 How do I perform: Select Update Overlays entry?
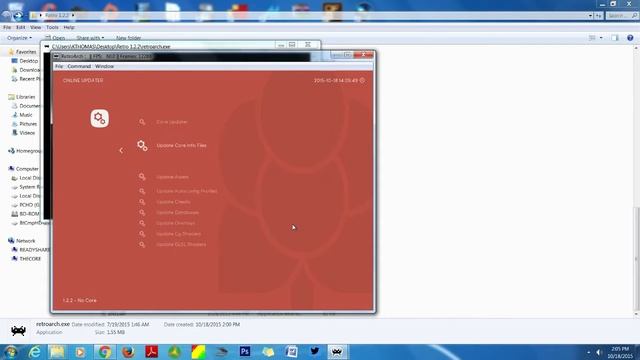176,223
